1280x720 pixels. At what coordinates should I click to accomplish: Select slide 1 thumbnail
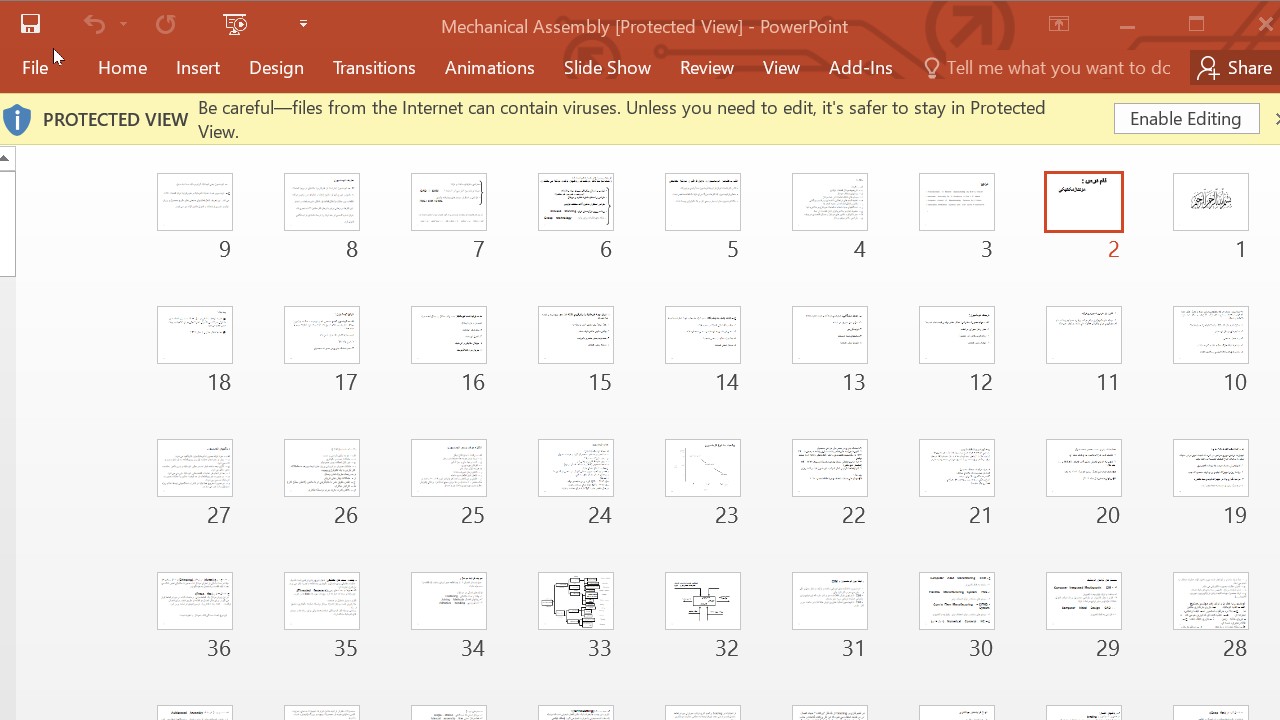coord(1210,202)
